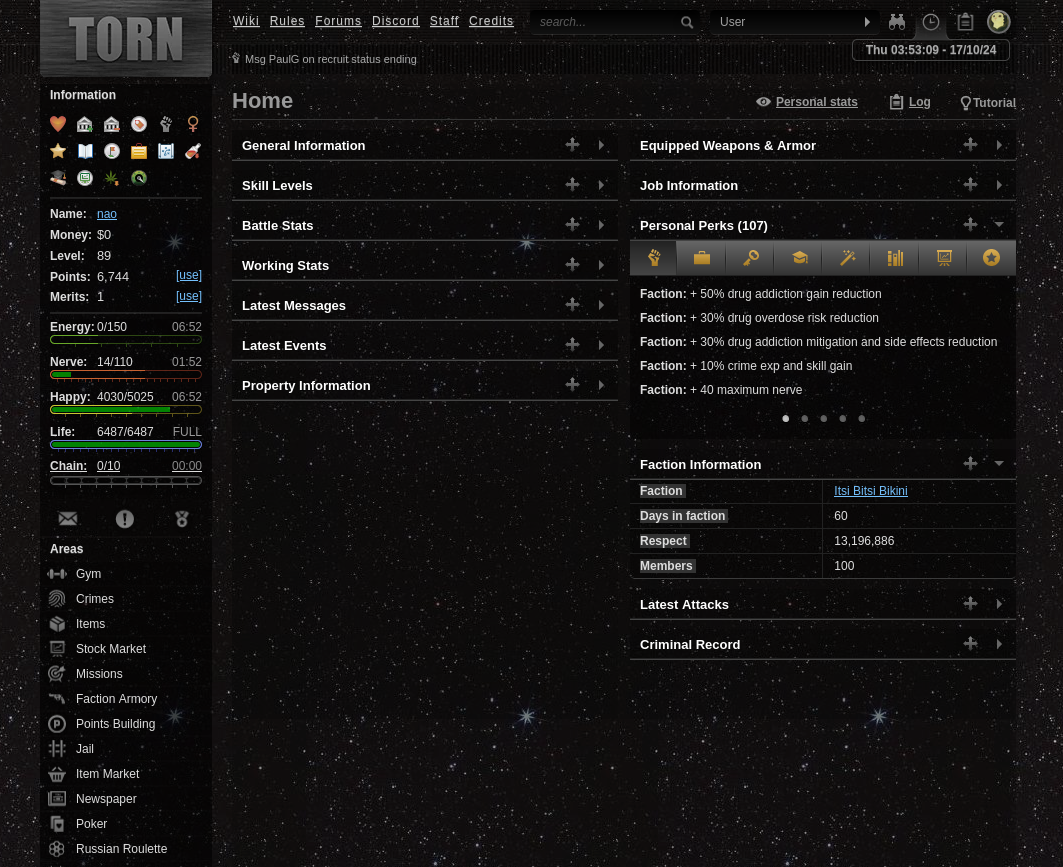Open the events clock icon in the top bar
Screen dimensions: 1063x867
pos(931,21)
